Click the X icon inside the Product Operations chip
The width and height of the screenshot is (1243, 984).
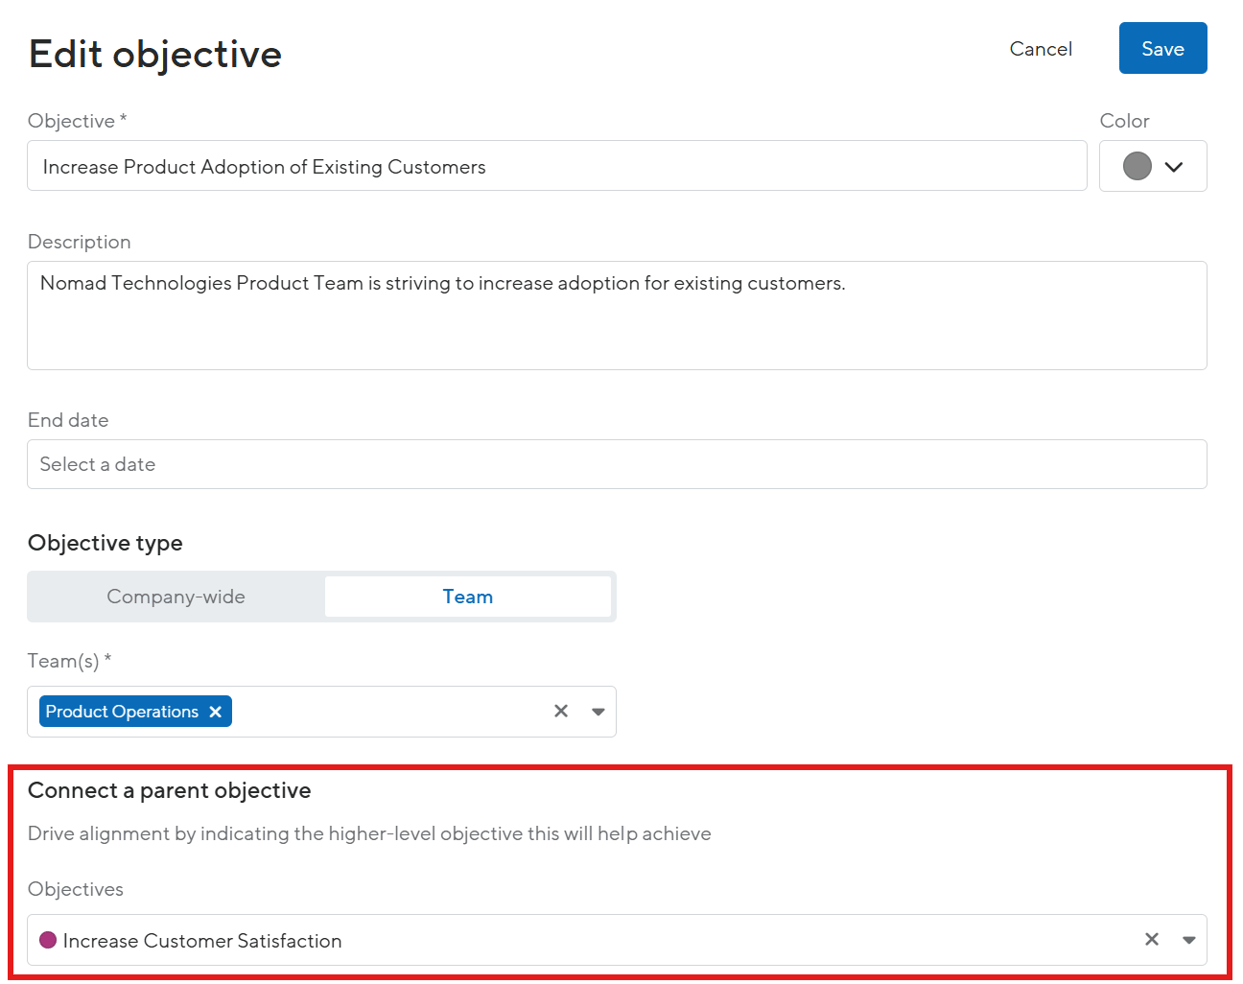coord(216,711)
